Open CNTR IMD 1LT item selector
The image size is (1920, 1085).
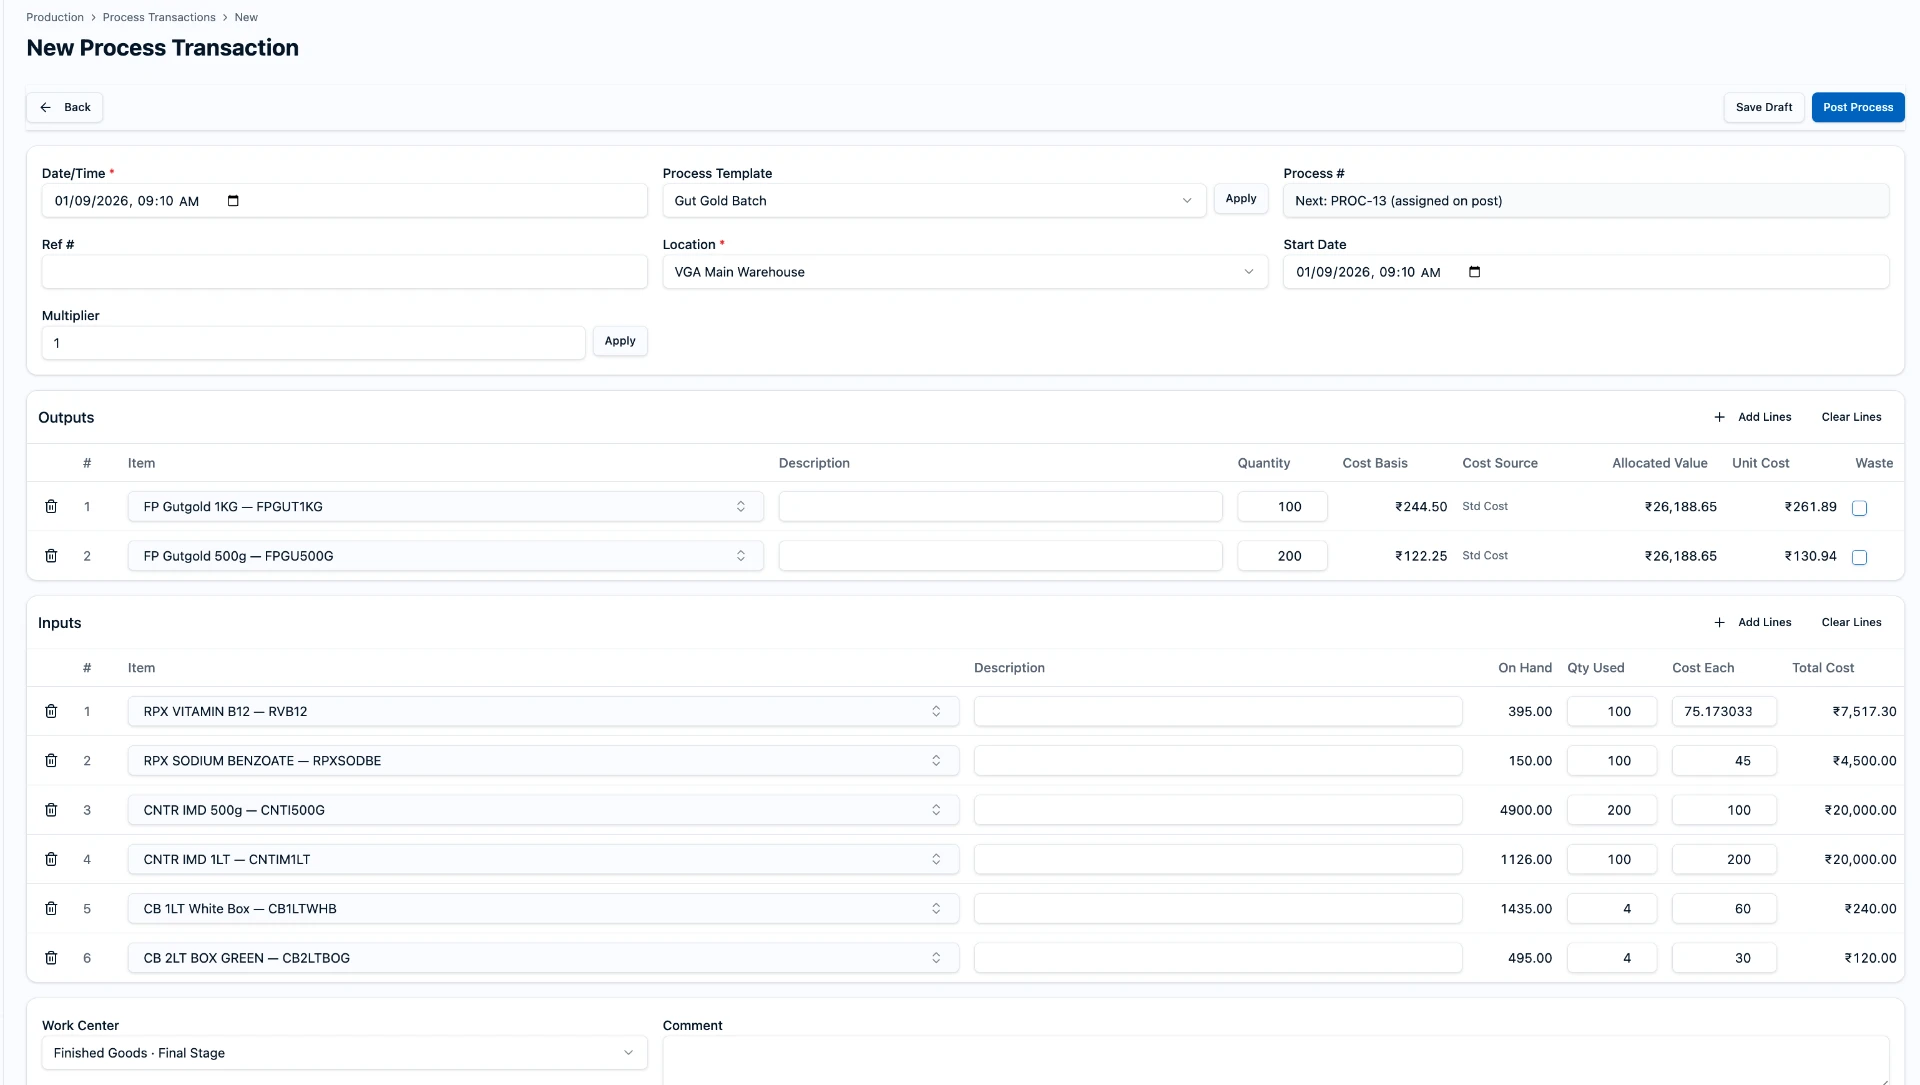[543, 859]
